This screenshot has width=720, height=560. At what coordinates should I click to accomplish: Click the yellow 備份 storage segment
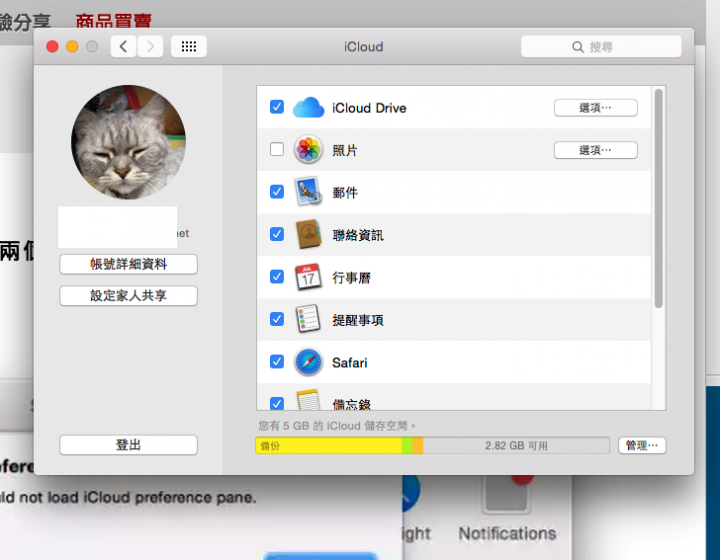[x=329, y=446]
